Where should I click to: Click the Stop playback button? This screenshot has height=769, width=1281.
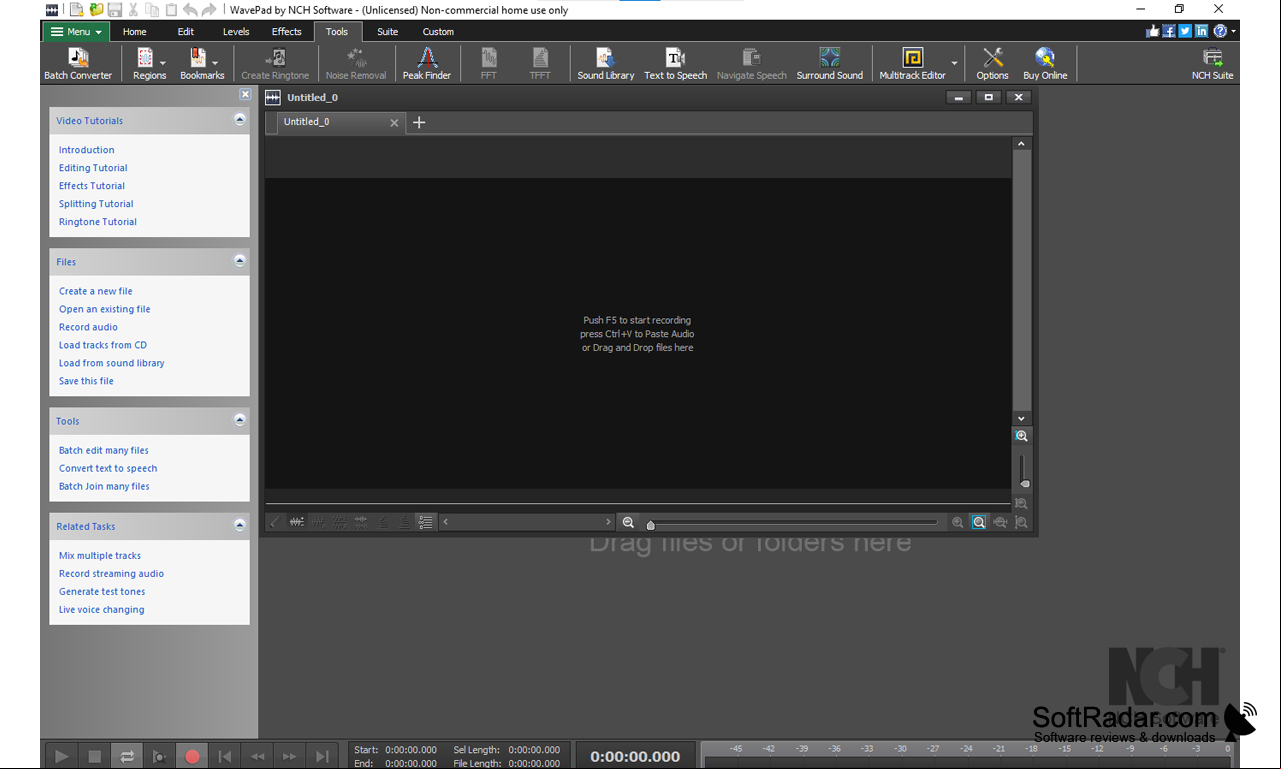[94, 757]
